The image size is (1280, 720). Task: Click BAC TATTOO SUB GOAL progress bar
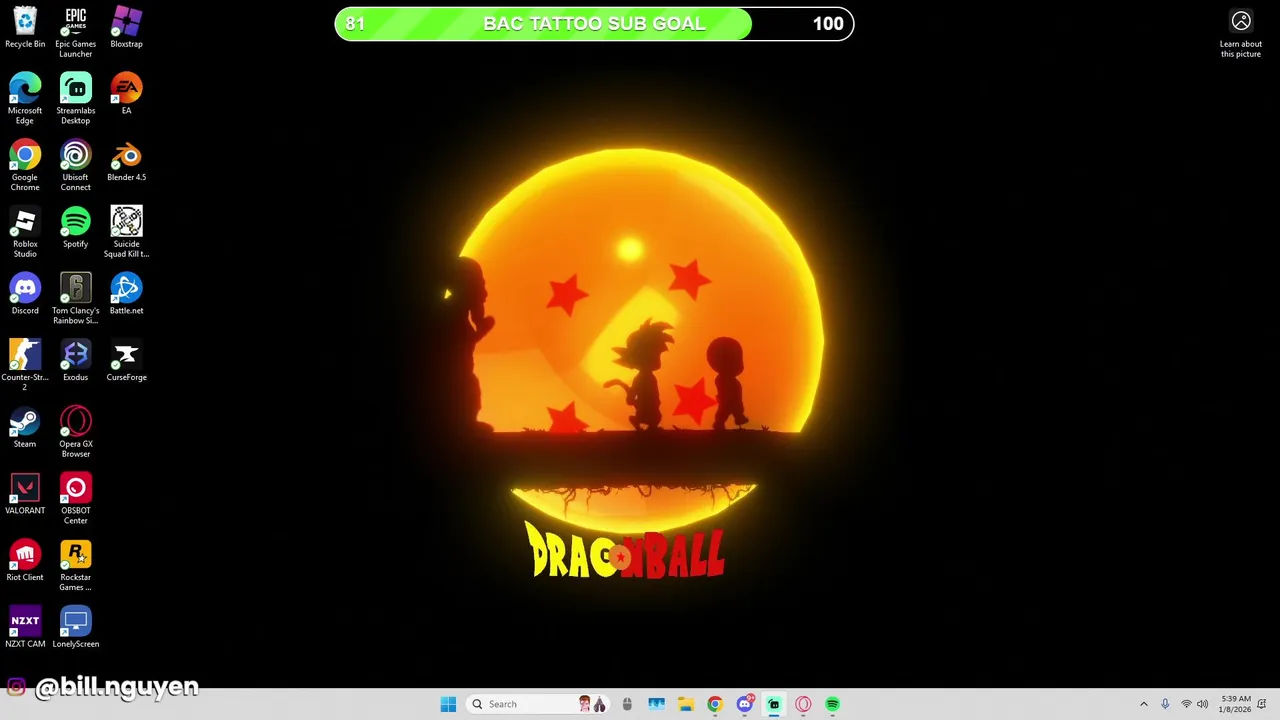[594, 24]
